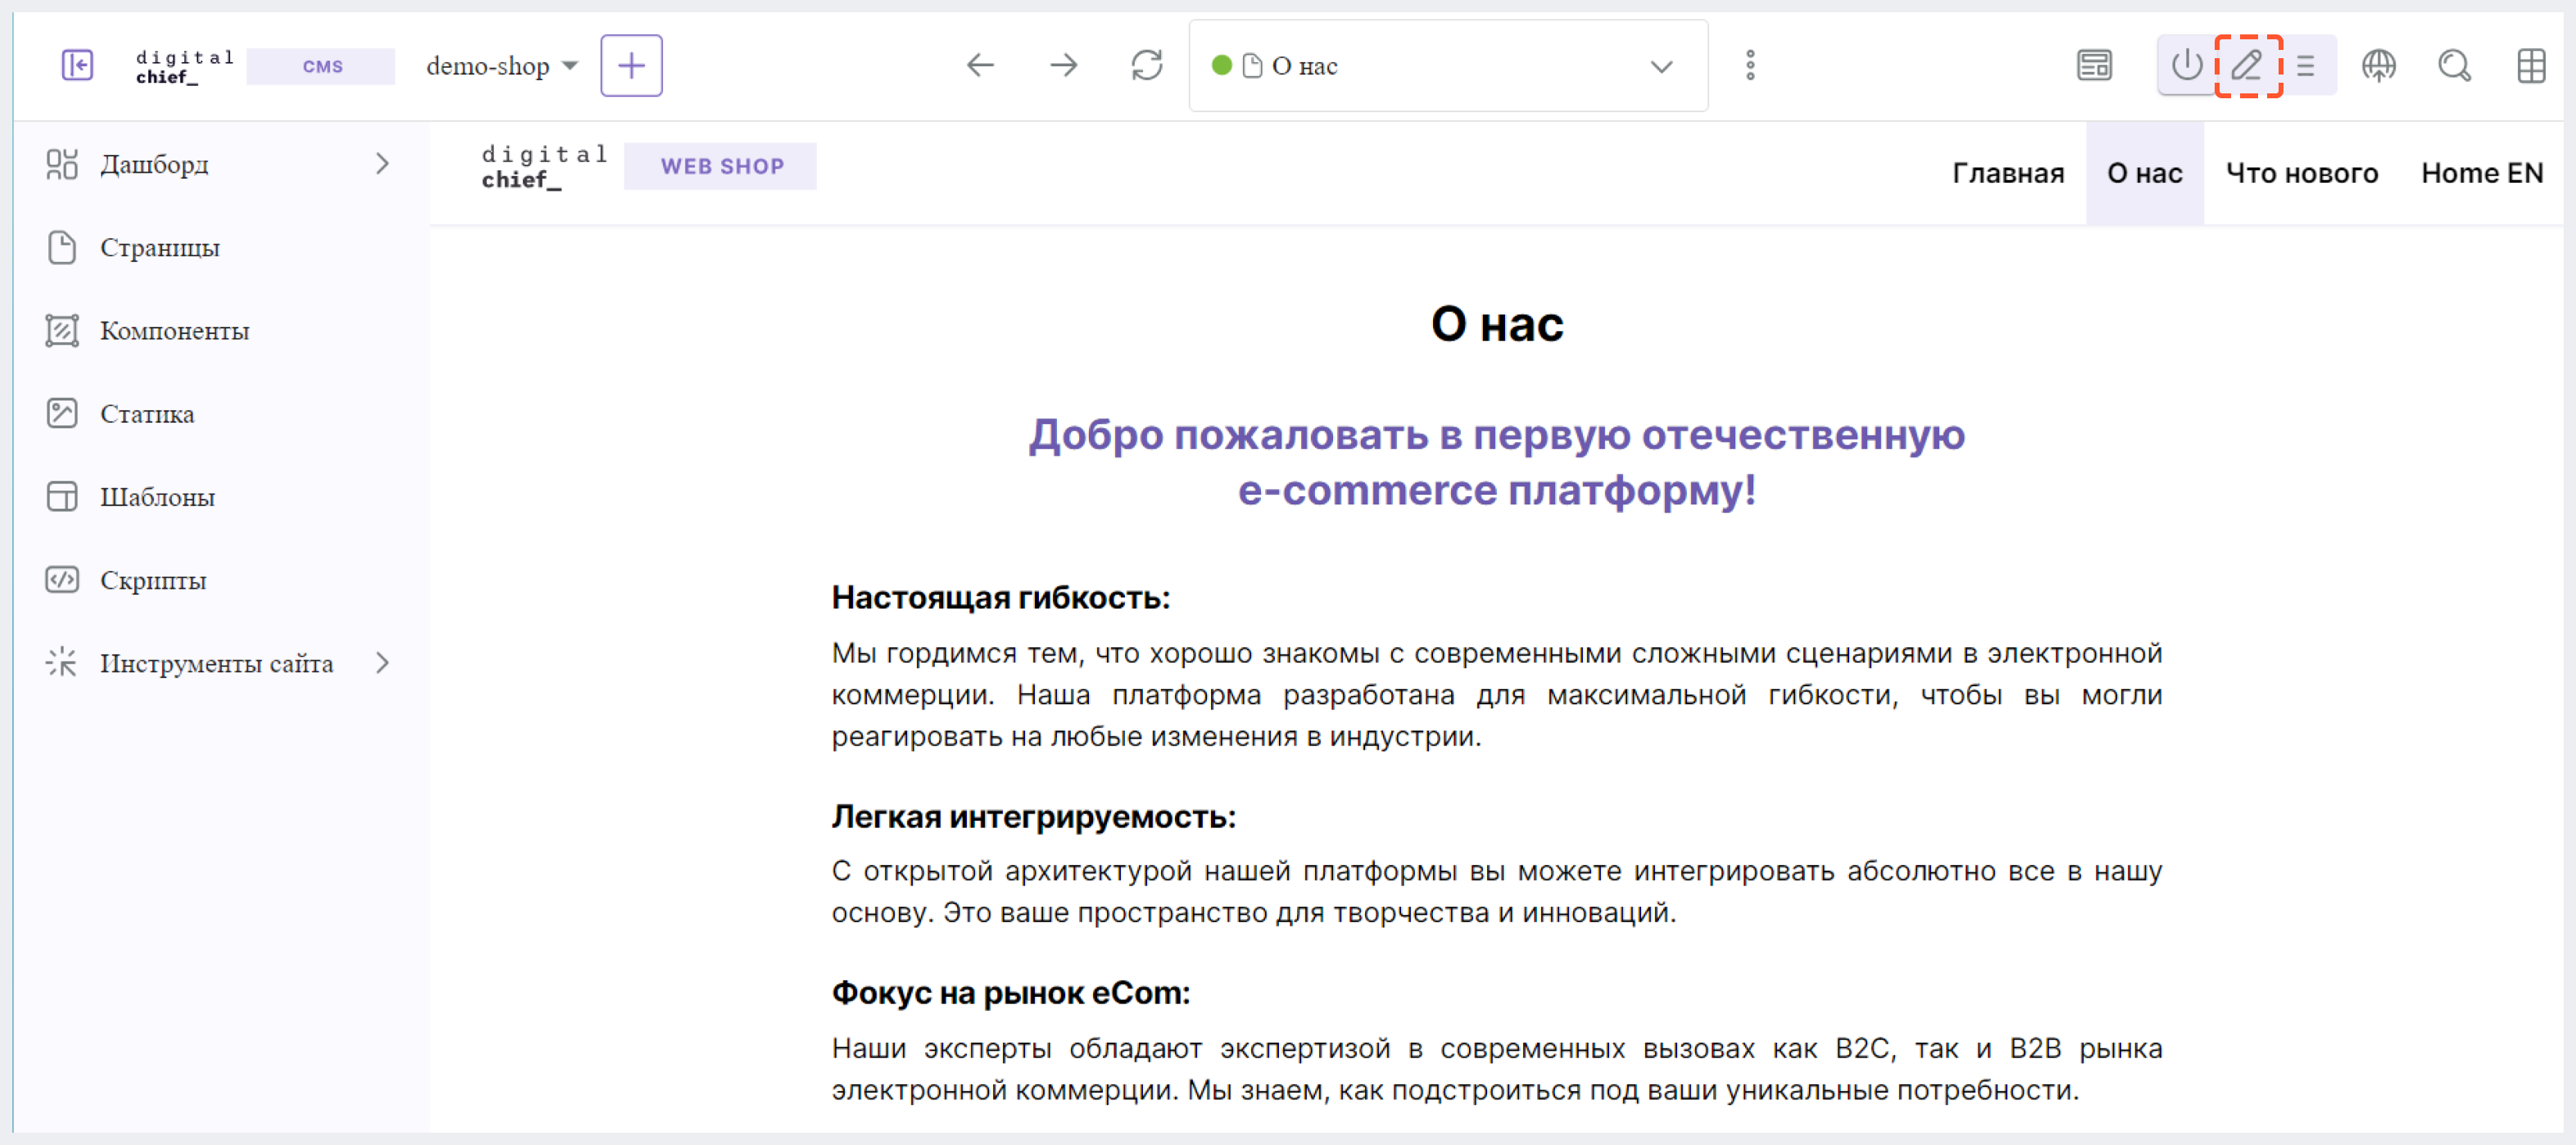The image size is (2576, 1145).
Task: Click the 'Фокус на рынок eCom:' subheading
Action: [x=1011, y=992]
